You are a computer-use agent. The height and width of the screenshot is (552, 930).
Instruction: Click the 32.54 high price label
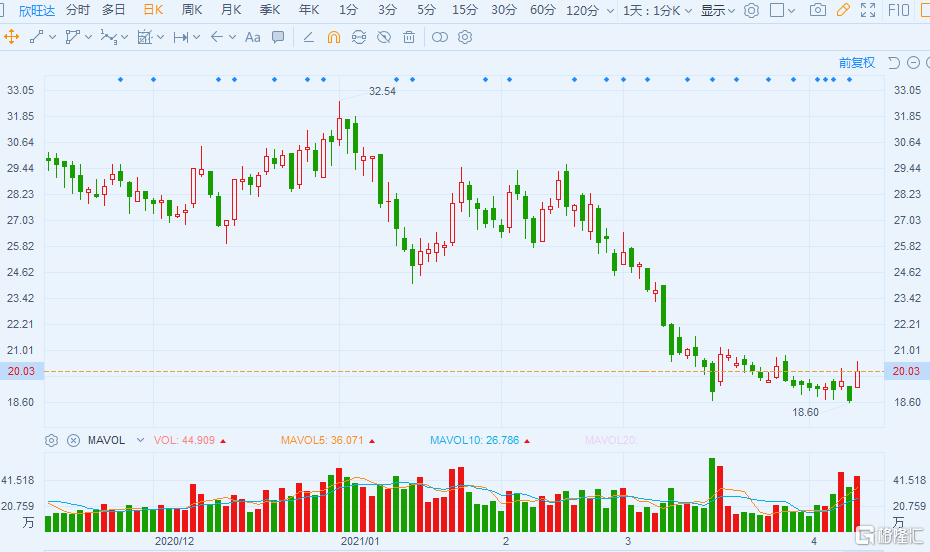pos(382,91)
